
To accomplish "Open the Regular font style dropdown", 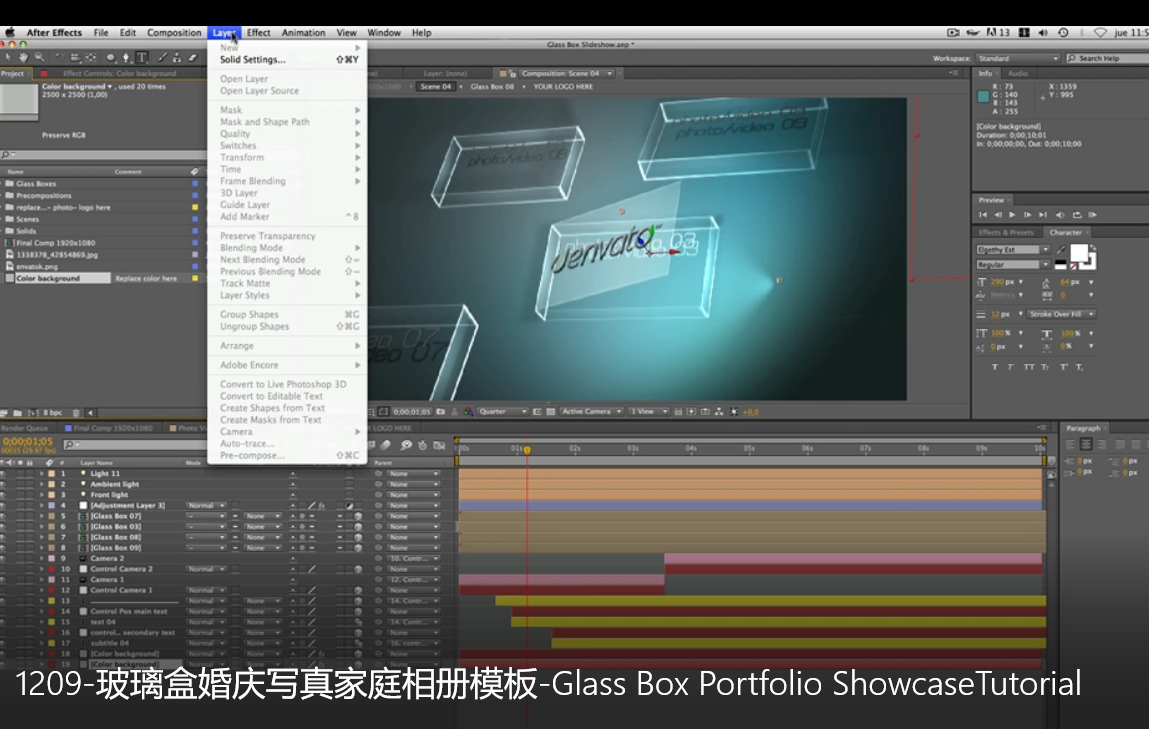I will [1013, 264].
